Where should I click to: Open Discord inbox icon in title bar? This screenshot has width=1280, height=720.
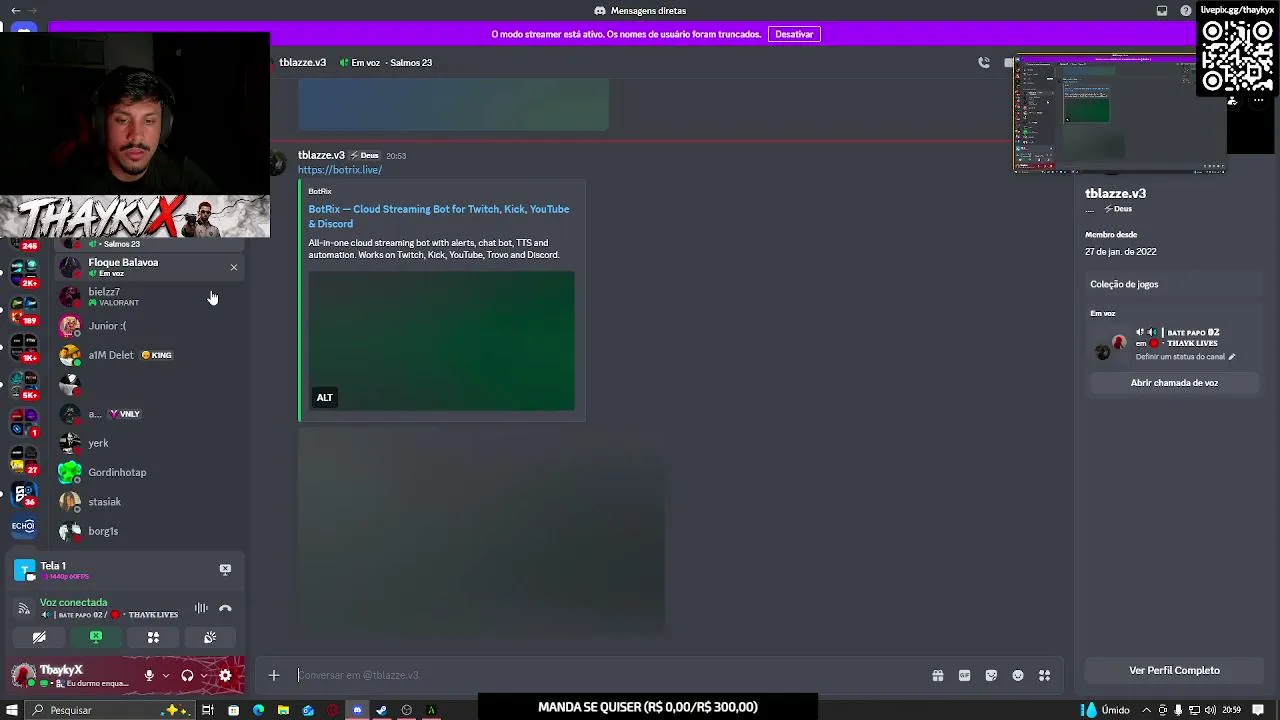[x=1162, y=10]
